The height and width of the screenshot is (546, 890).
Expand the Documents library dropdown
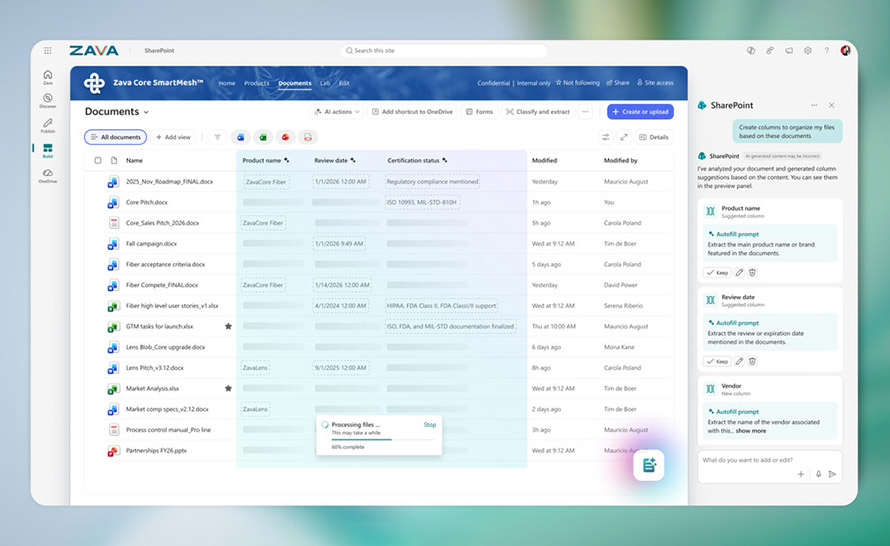click(x=147, y=112)
